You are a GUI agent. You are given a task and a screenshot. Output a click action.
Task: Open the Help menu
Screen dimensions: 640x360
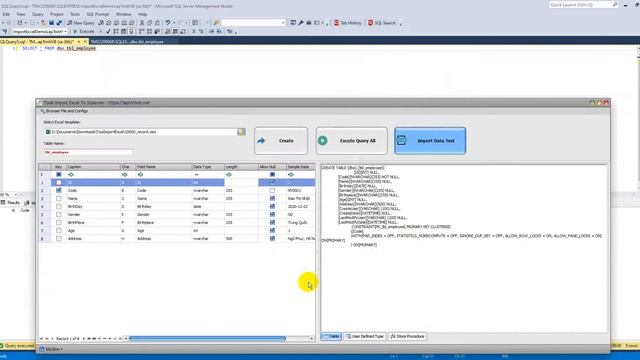[x=142, y=14]
